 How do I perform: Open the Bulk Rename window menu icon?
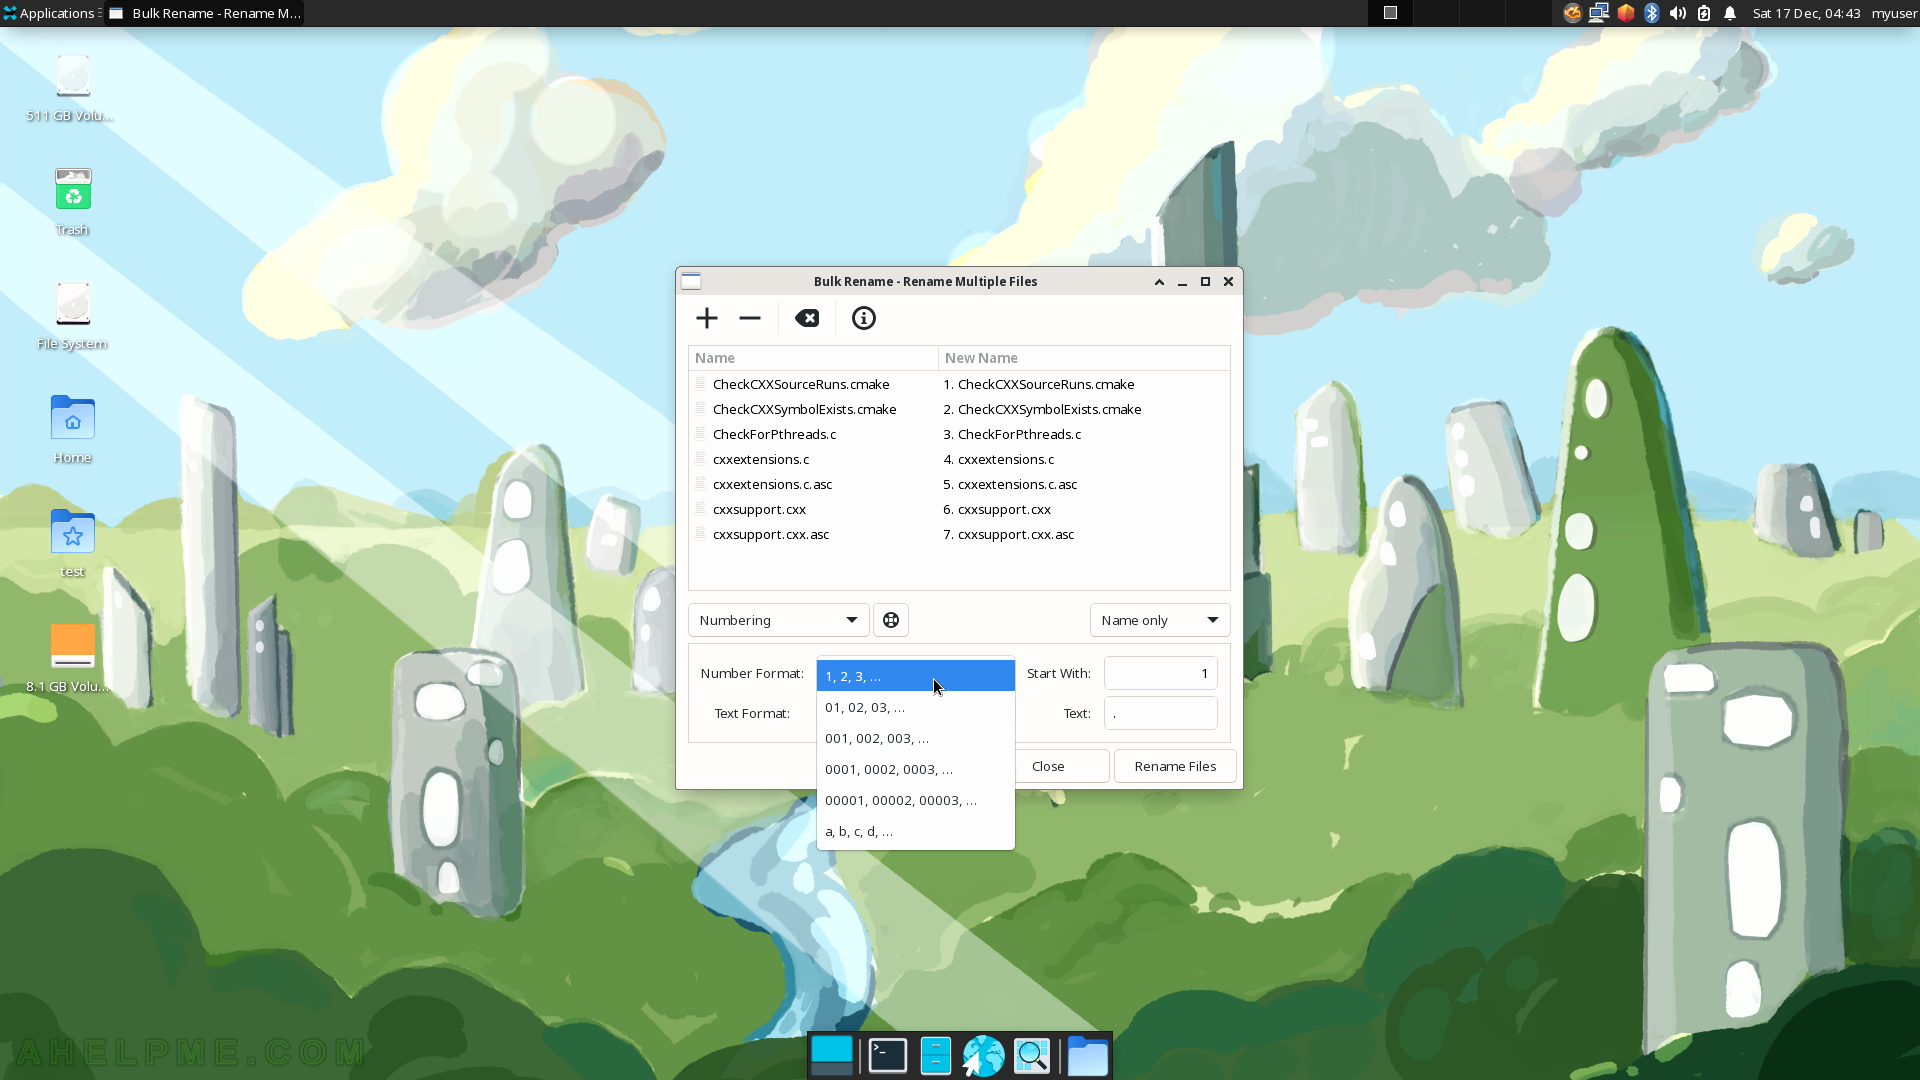click(691, 282)
